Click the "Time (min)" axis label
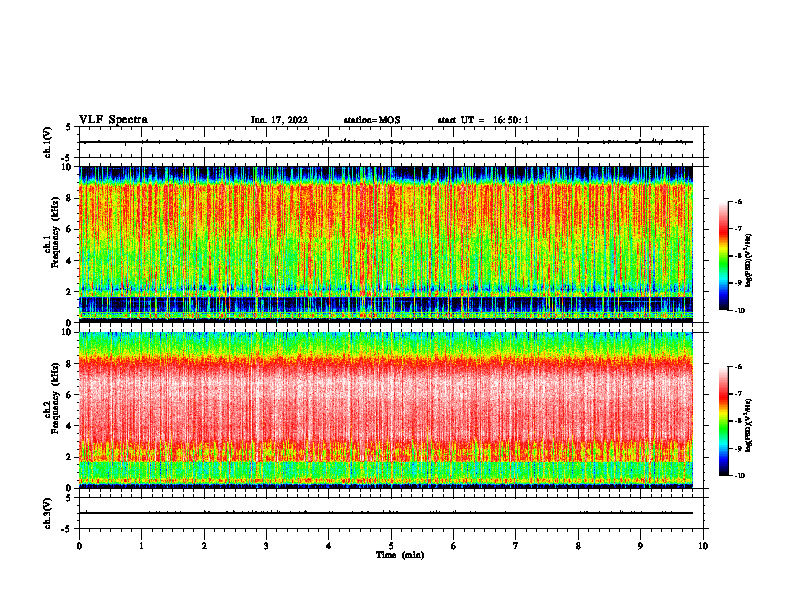Viewport: 792px width, 612px height. coord(400,555)
